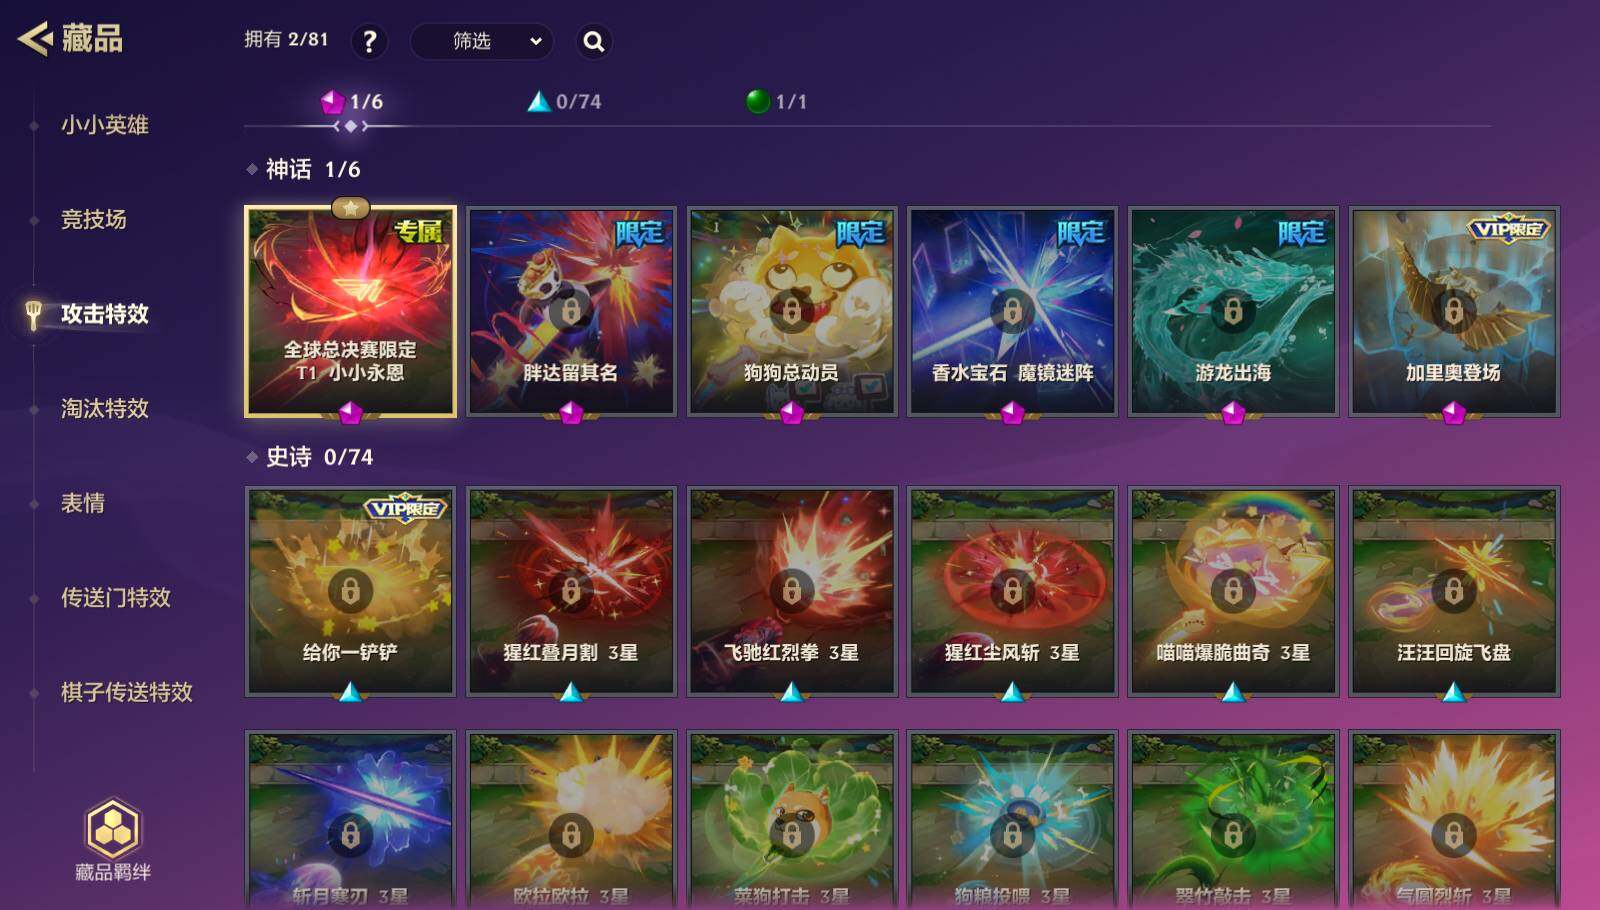Screen dimensions: 1600x910
Task: Open the 竞技场 category
Action: pos(93,219)
